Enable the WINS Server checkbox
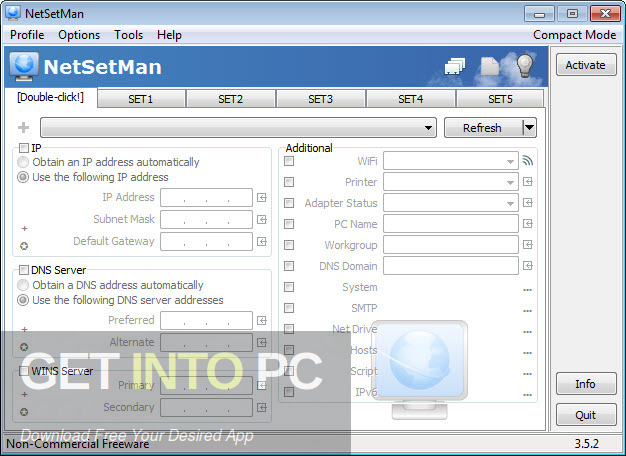The width and height of the screenshot is (626, 456). pyautogui.click(x=24, y=371)
